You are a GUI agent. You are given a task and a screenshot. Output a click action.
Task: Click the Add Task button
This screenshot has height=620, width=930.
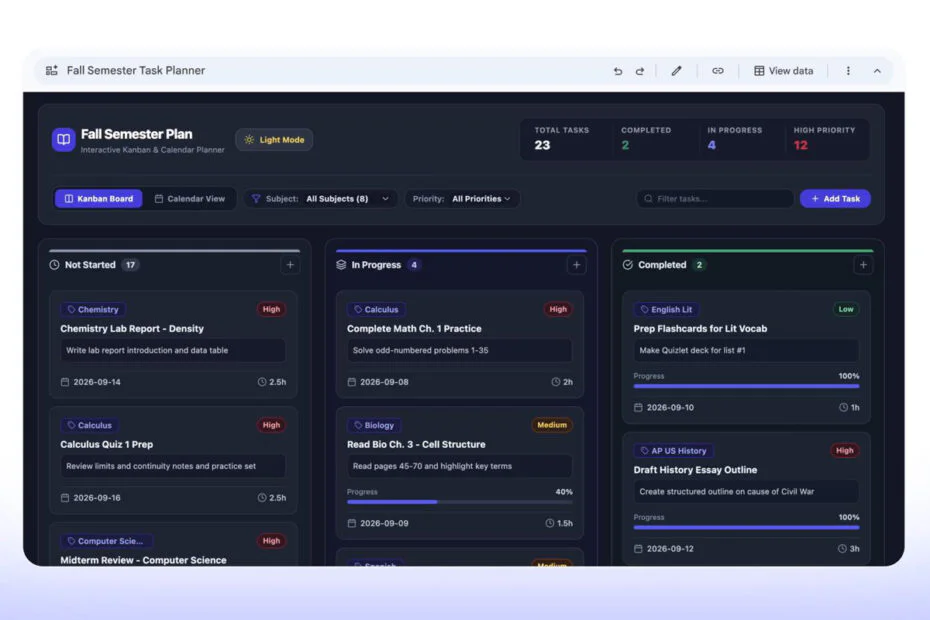click(x=835, y=199)
